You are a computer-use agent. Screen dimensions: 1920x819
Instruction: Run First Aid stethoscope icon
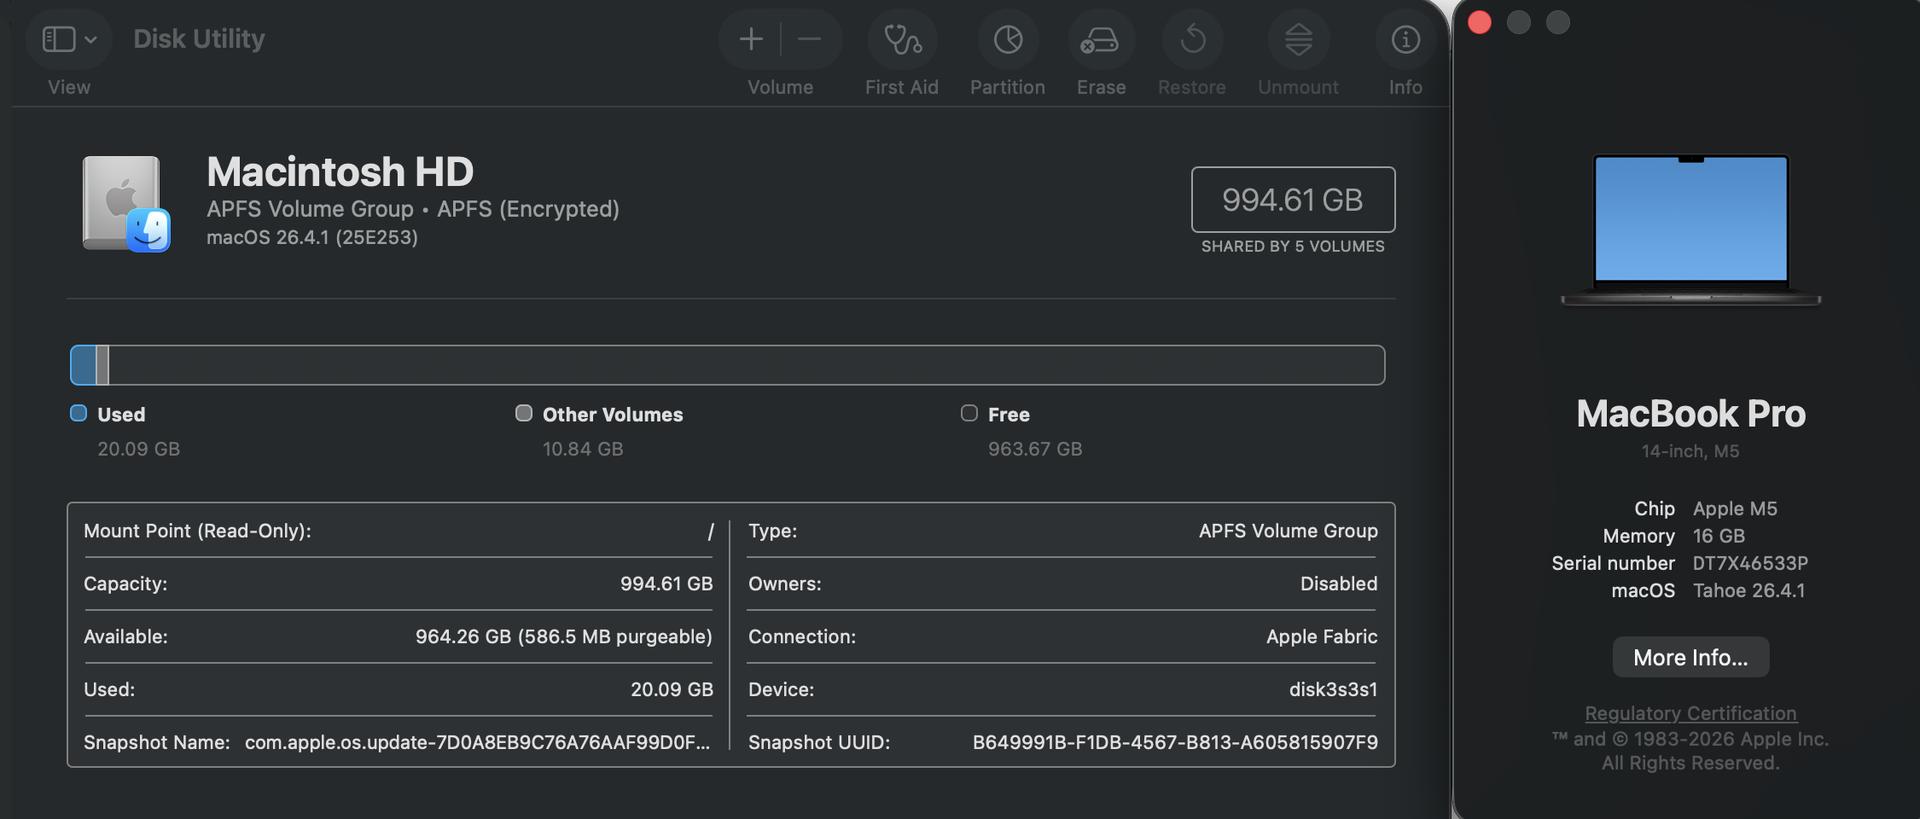902,39
